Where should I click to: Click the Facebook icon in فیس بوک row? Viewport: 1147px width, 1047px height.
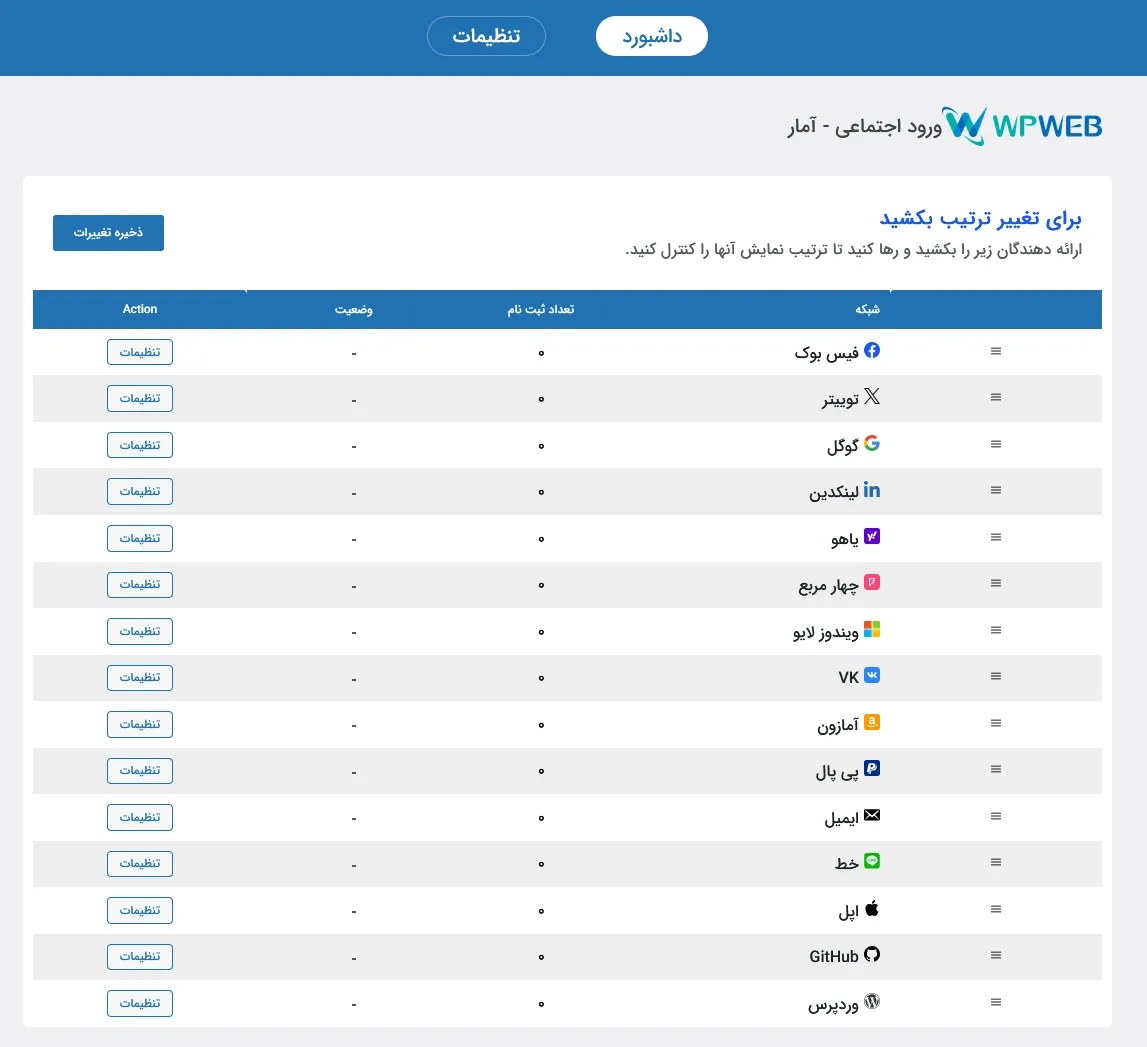click(871, 350)
